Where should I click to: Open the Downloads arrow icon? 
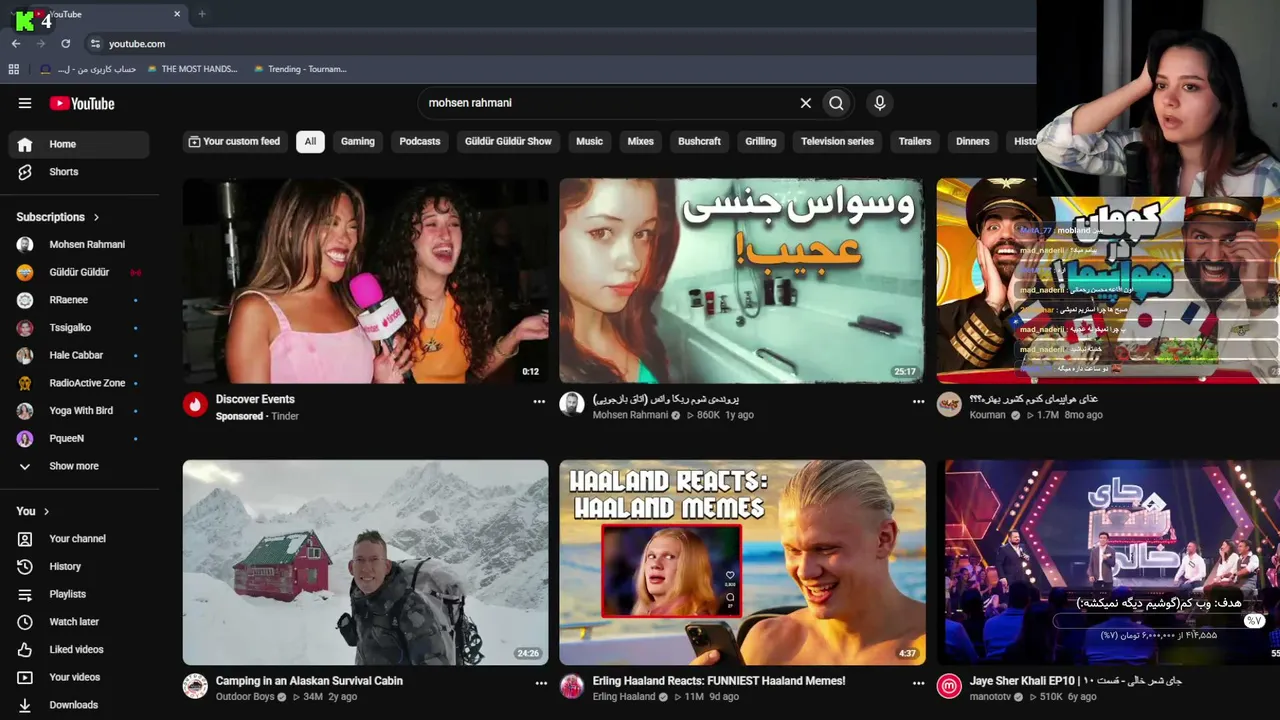(x=25, y=705)
